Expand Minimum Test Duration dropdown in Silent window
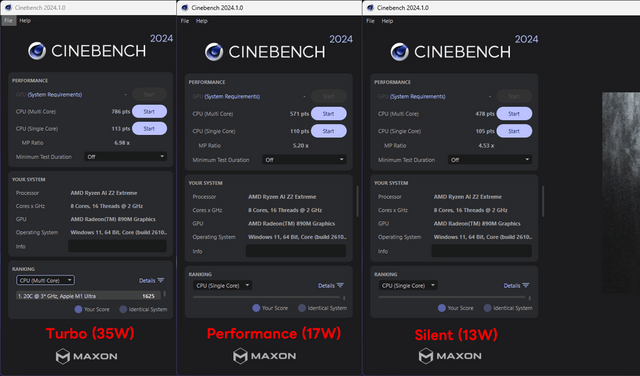Screen dimensions: 640x376 489,160
